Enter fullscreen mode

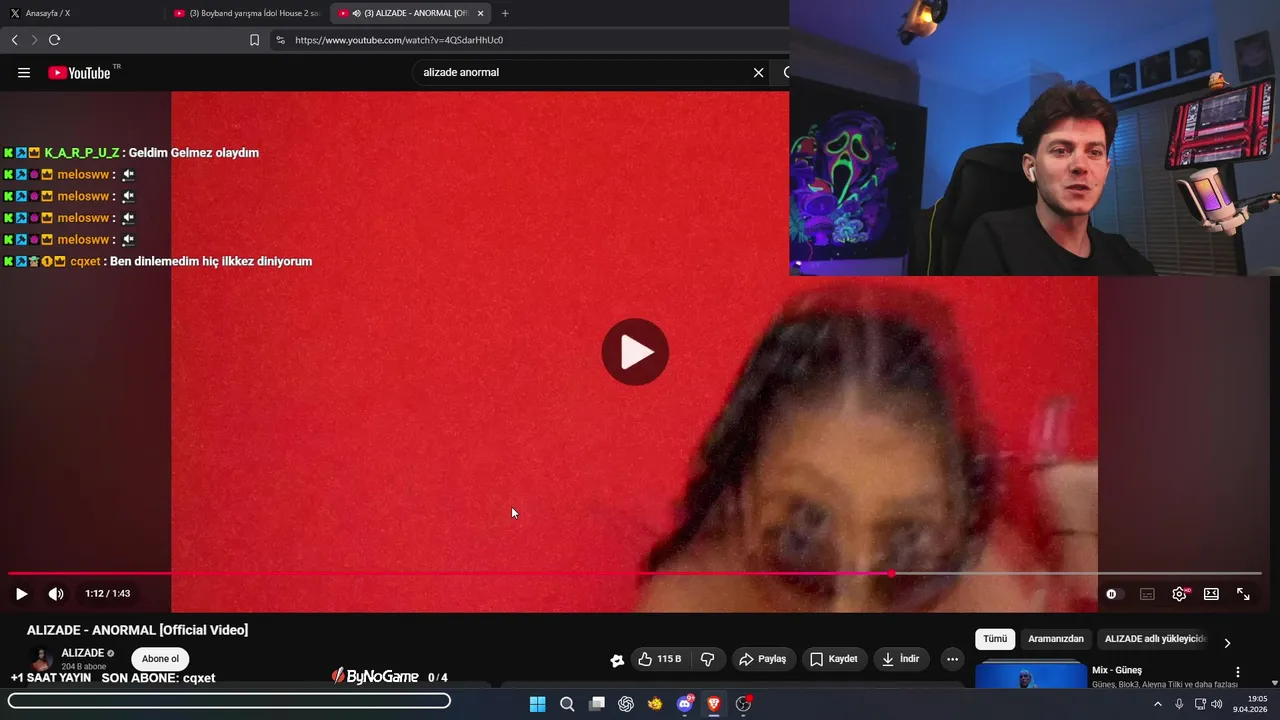[x=1243, y=594]
